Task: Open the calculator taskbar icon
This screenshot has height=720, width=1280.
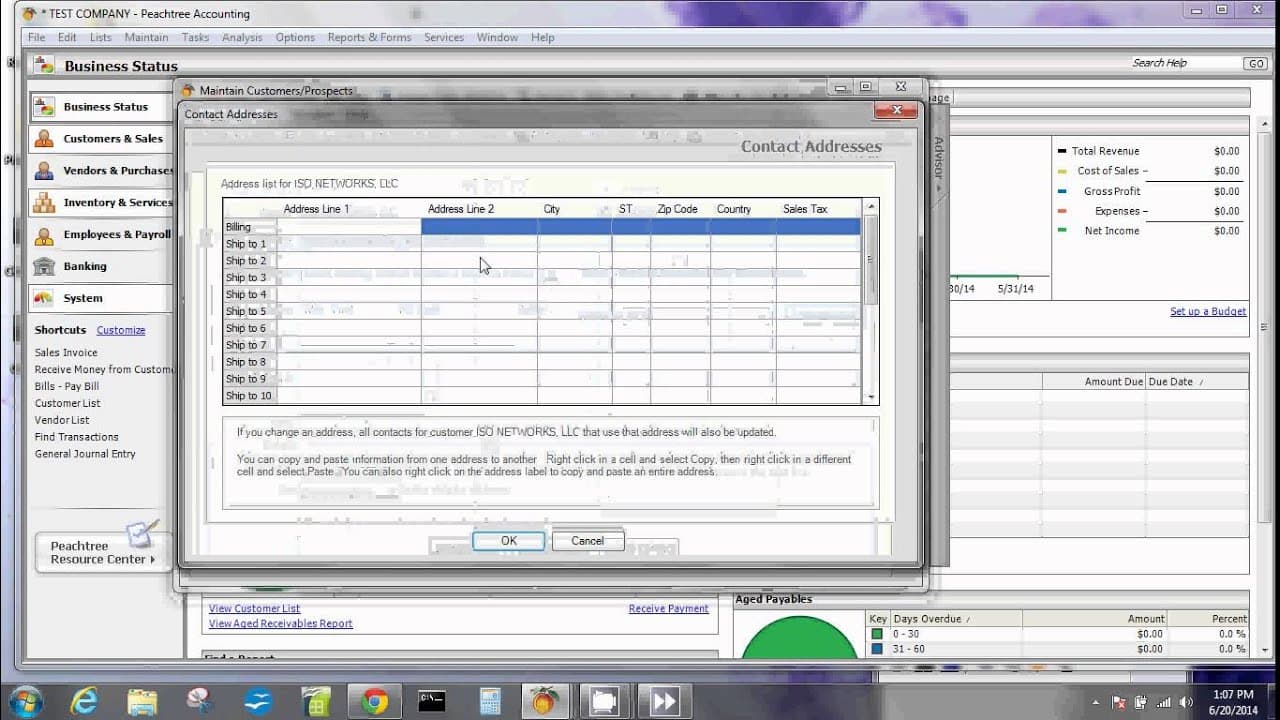Action: pos(490,701)
